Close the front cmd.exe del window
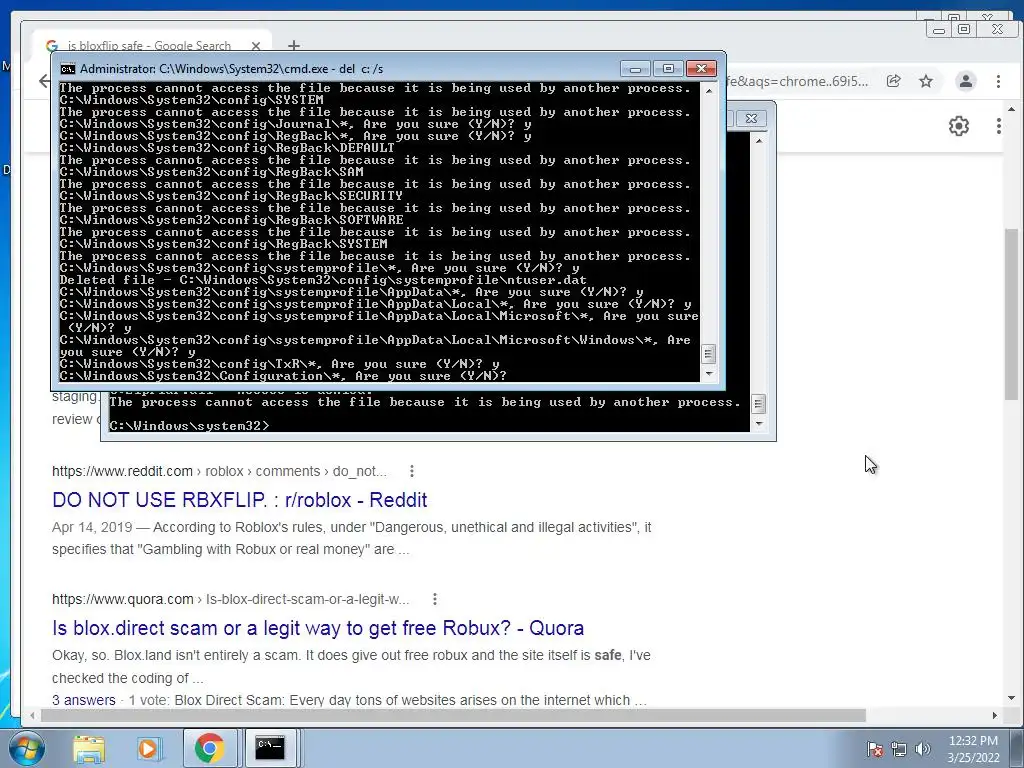Image resolution: width=1024 pixels, height=768 pixels. pyautogui.click(x=701, y=68)
